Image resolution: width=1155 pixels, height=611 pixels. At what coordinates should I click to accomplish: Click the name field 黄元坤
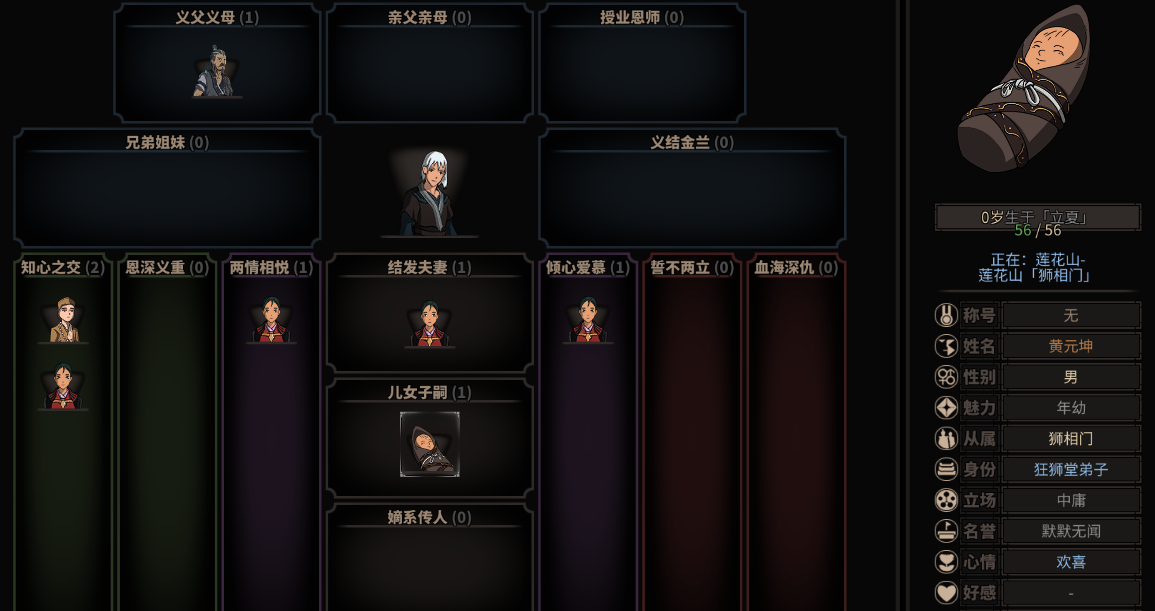1071,346
